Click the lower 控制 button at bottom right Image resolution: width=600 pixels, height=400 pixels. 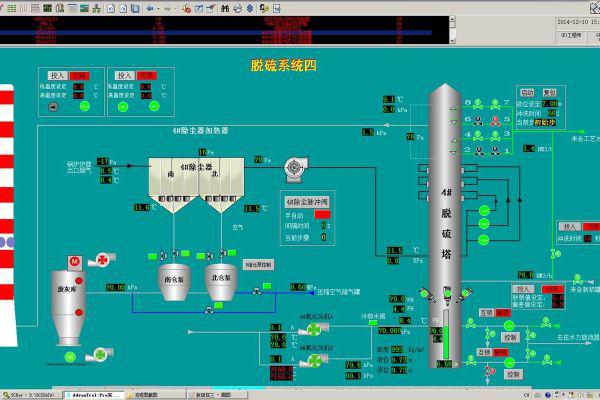pos(513,373)
